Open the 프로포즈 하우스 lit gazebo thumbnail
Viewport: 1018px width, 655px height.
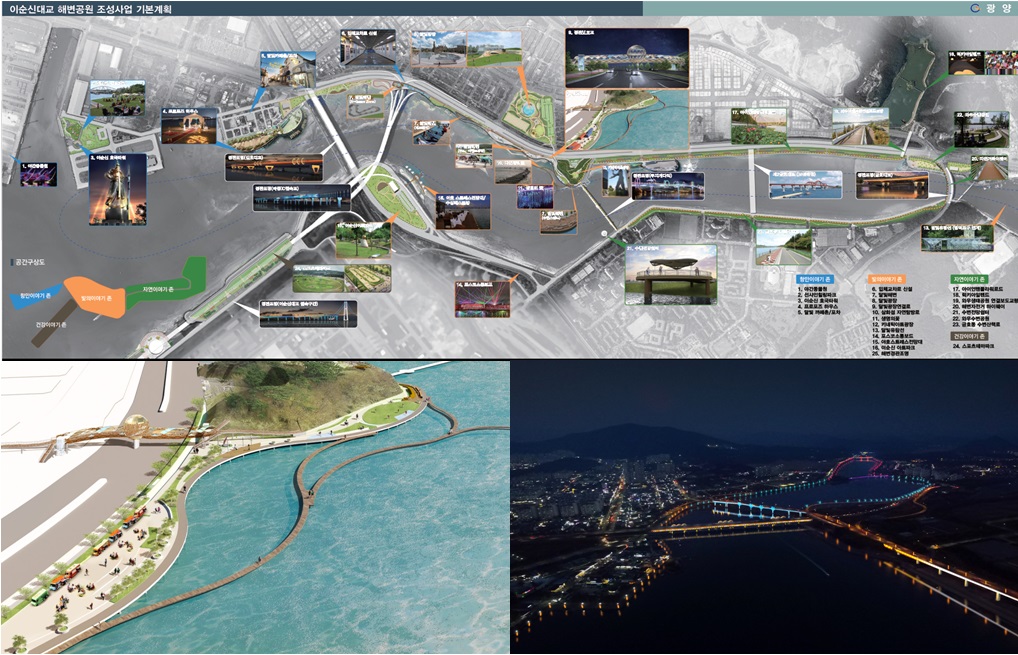(x=189, y=125)
